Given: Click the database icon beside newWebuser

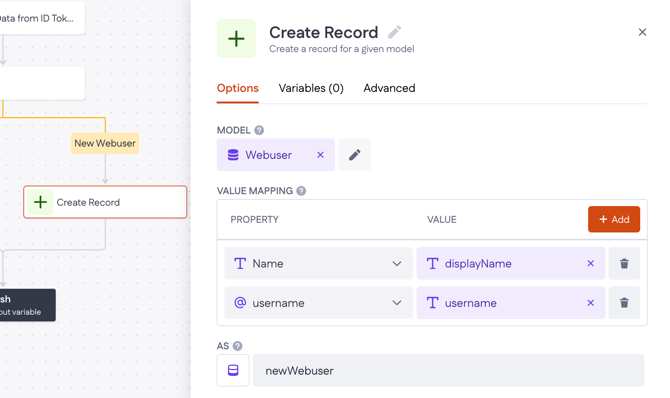Looking at the screenshot, I should point(233,370).
